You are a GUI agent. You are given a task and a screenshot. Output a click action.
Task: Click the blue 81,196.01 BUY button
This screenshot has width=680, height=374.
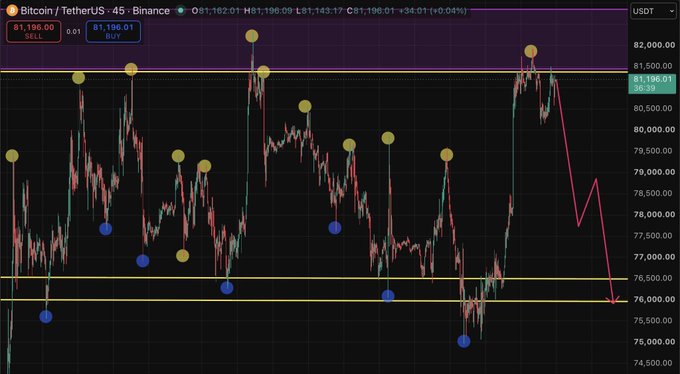coord(113,31)
